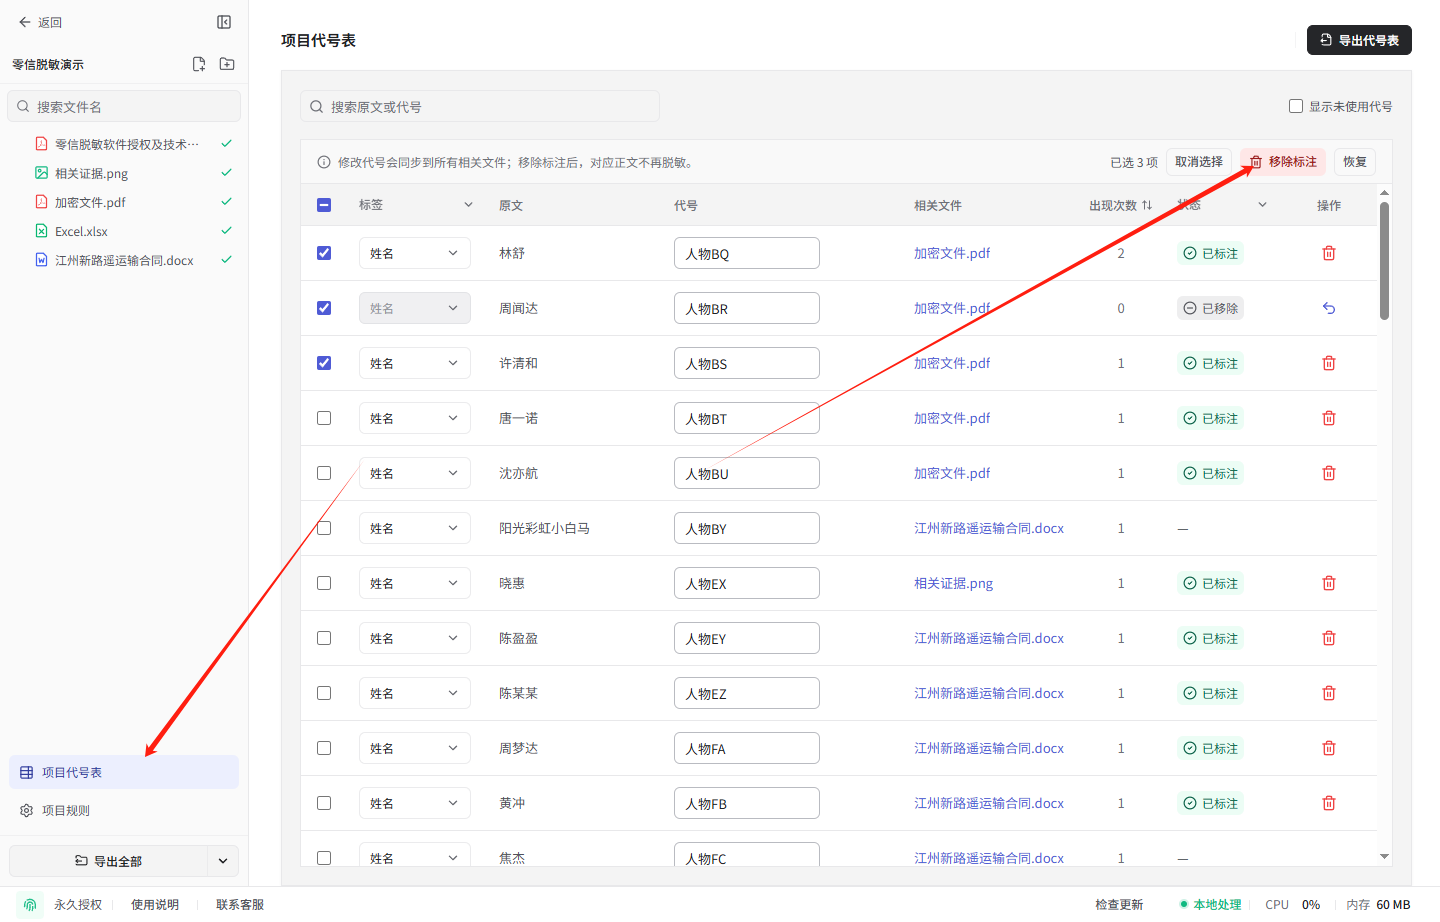Click the new file icon in sidebar header
Viewport: 1440px width, 922px height.
point(199,64)
